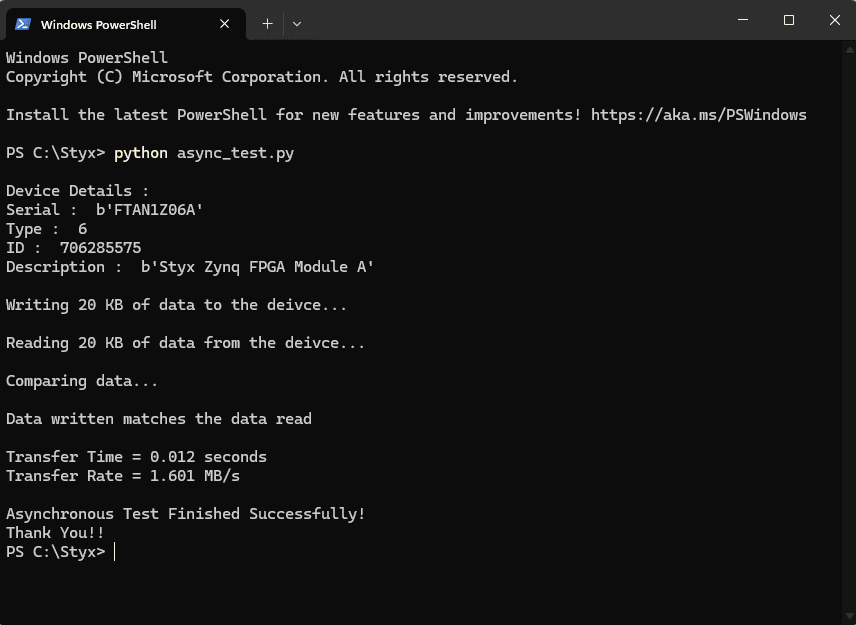Click the Transfer Time = 0.012 seconds line

coord(136,457)
